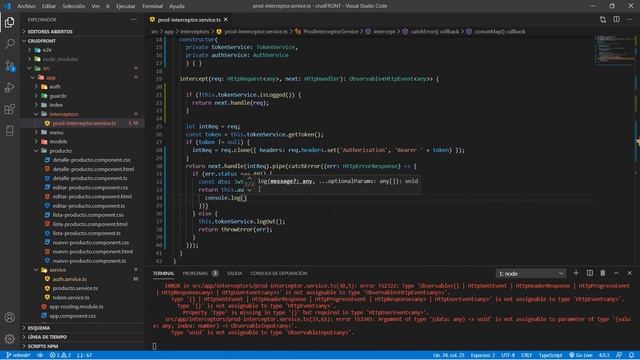Open notifications bell in status bar
Viewport: 640px width, 360px height.
[631, 355]
